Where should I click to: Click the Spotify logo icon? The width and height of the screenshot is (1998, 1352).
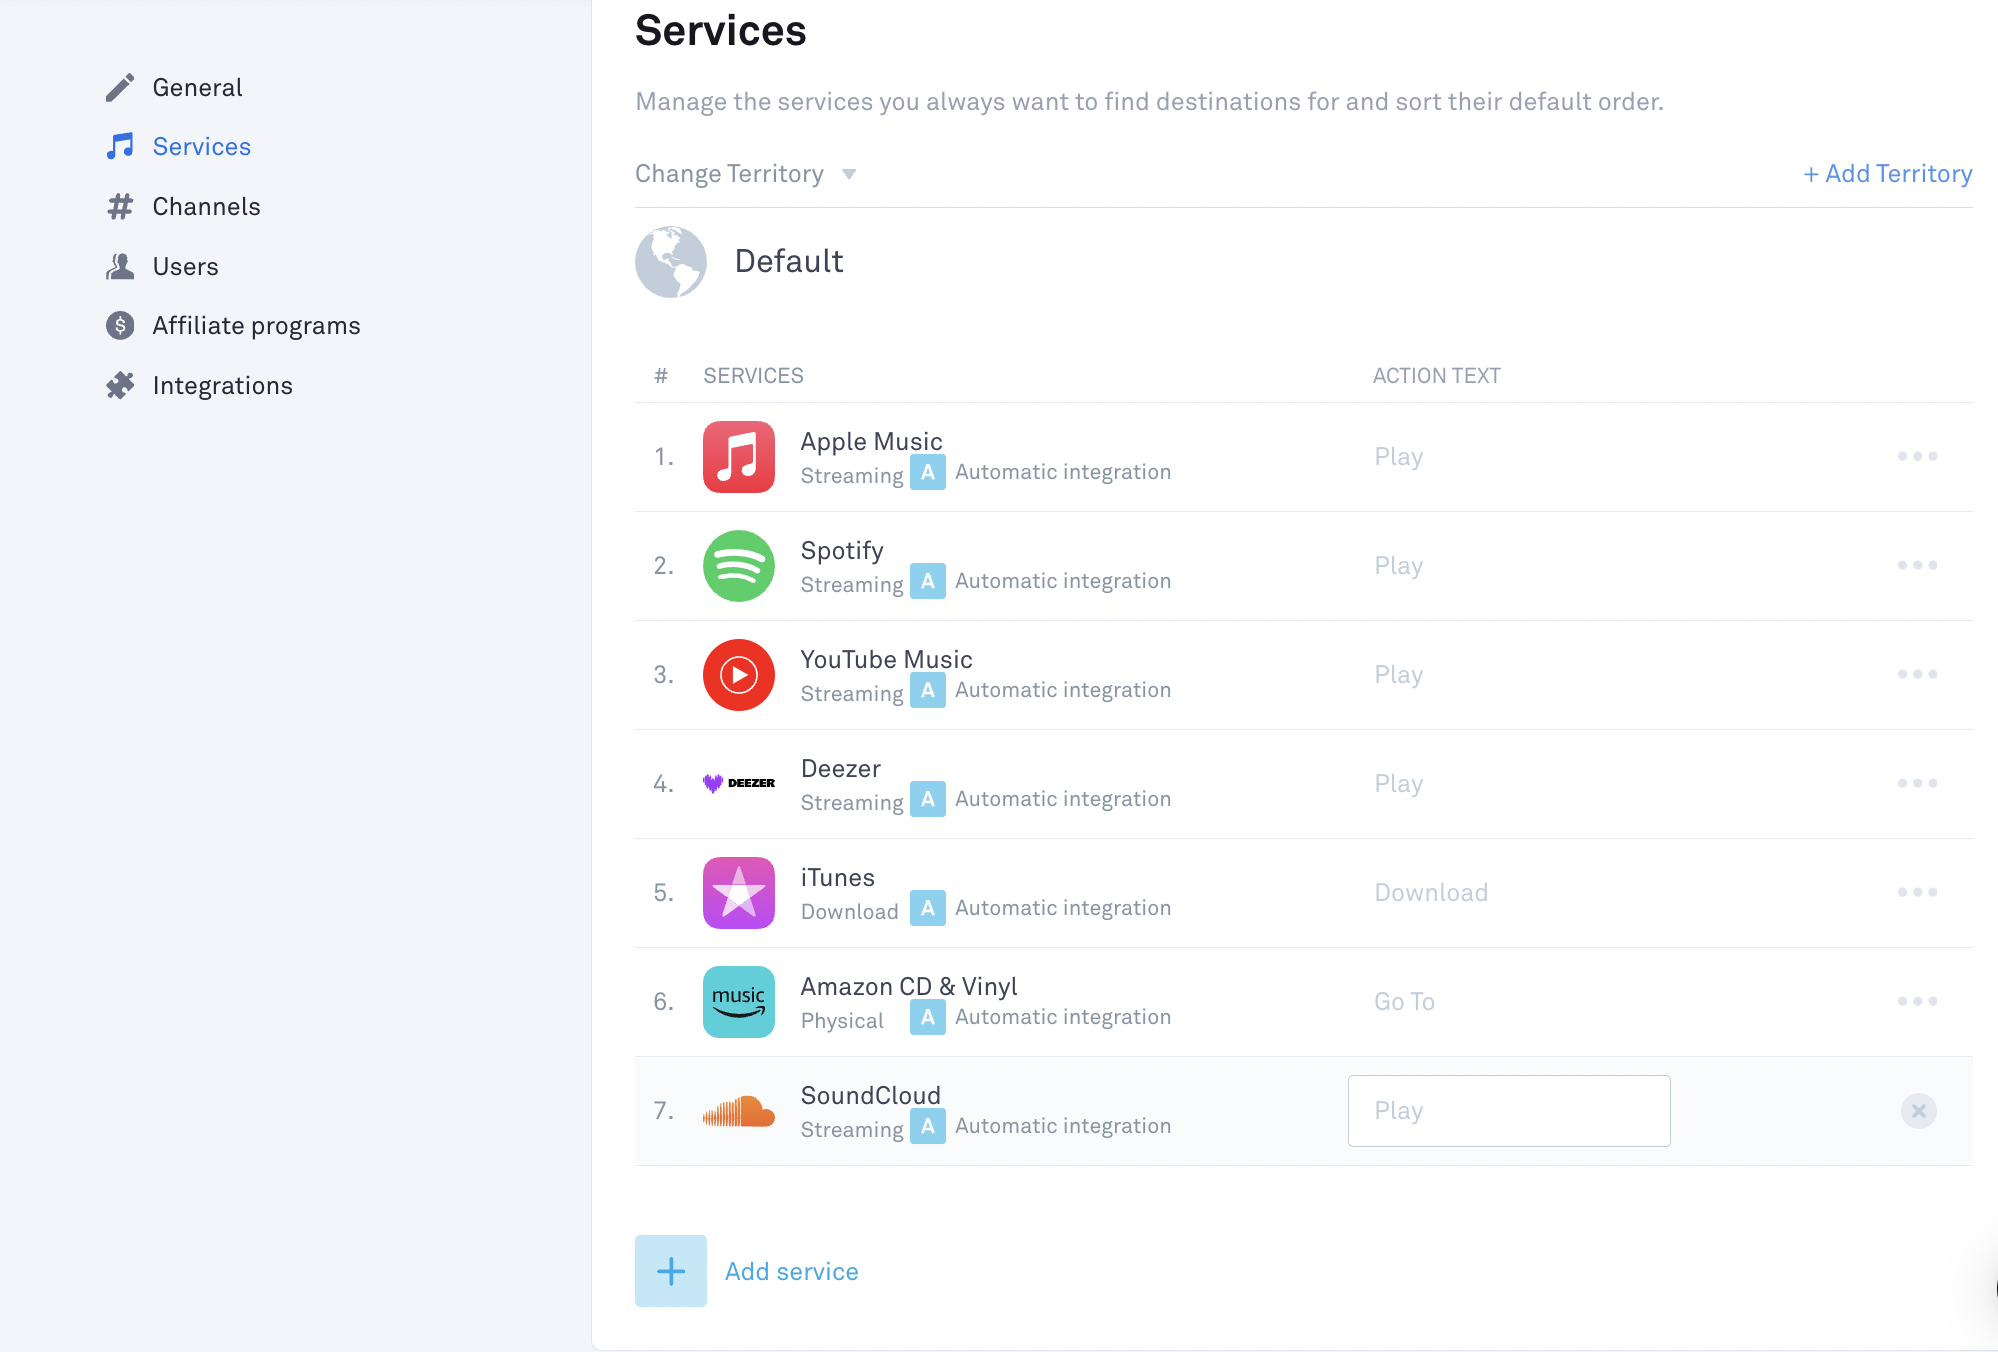(738, 566)
